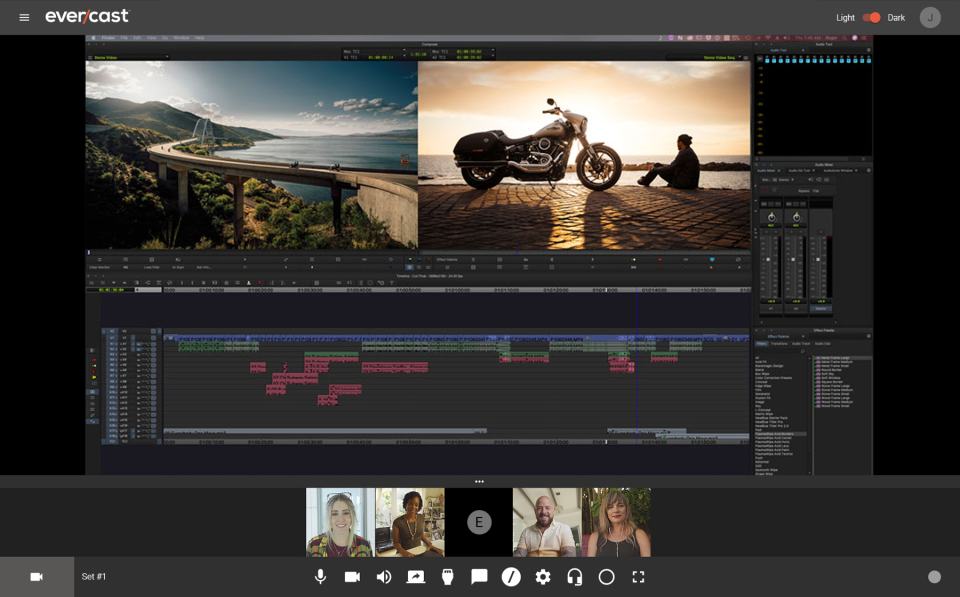This screenshot has width=960, height=597.
Task: Enter fullscreen using the expand icon
Action: pos(638,577)
